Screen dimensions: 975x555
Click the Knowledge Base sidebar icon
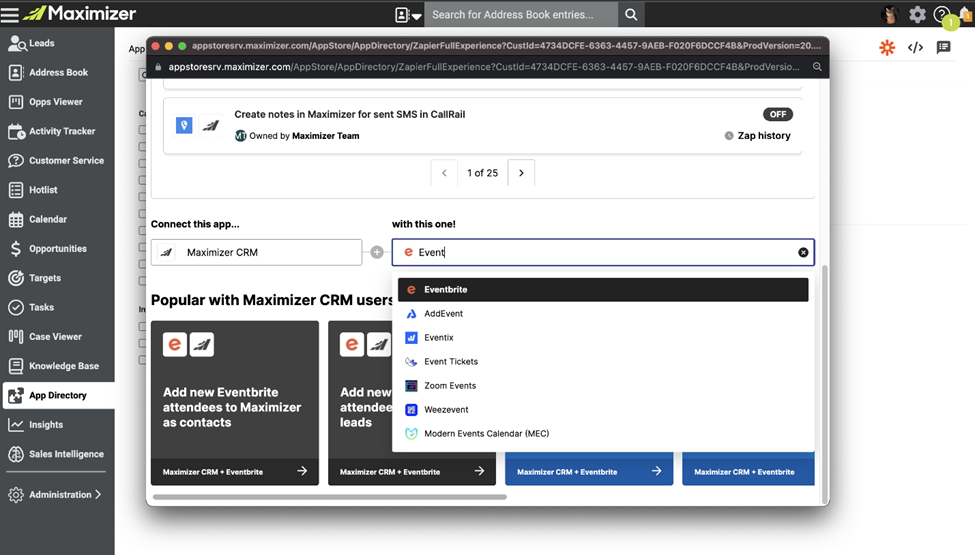click(16, 366)
